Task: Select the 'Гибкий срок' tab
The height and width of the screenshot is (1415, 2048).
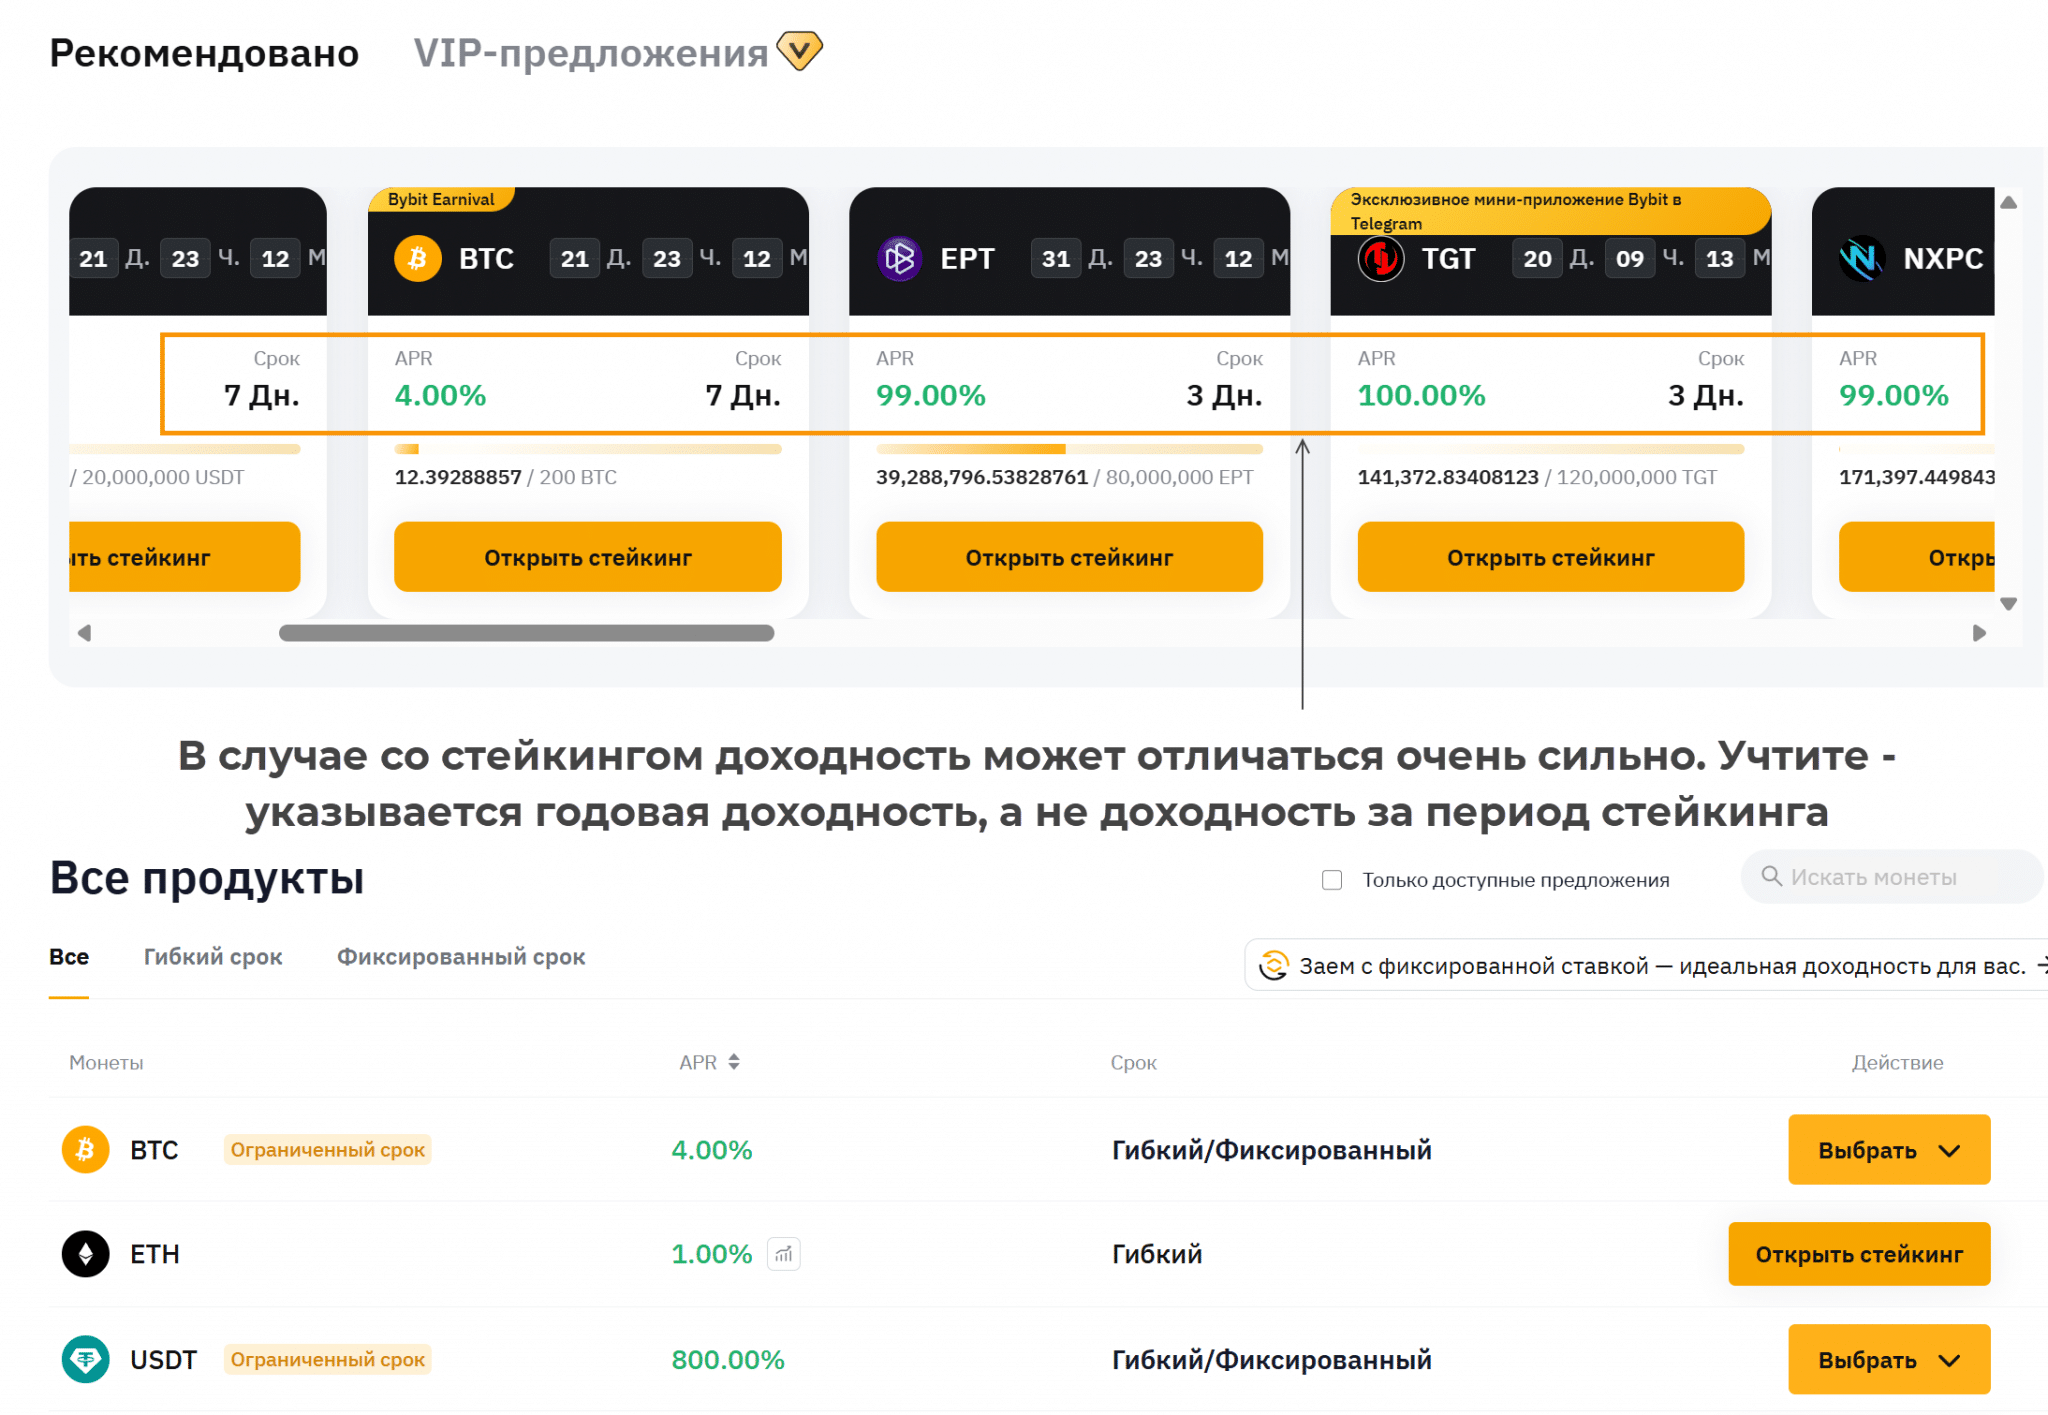Action: click(x=213, y=957)
